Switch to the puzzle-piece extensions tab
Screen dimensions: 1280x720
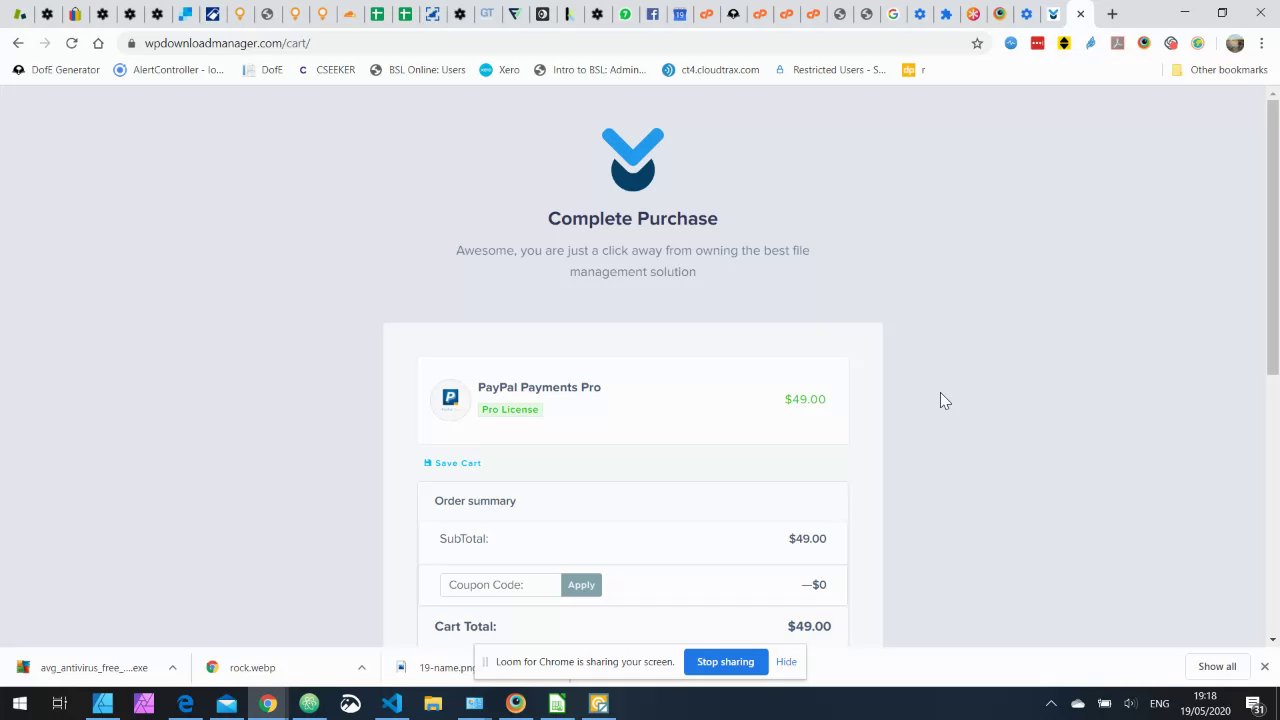(946, 14)
